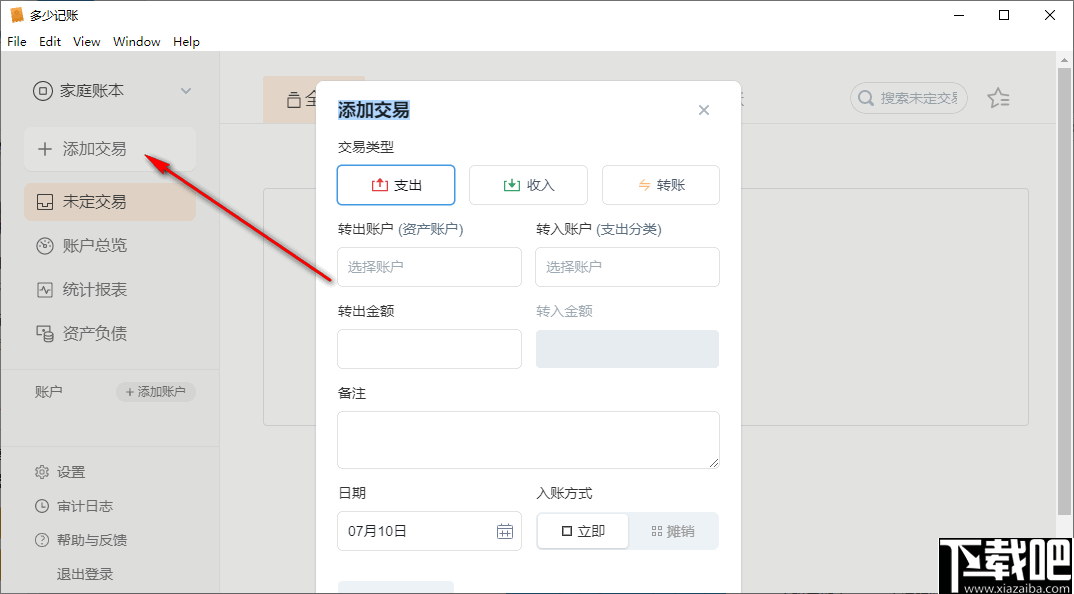Click inside the 备注 remarks field
1074x594 pixels.
528,439
